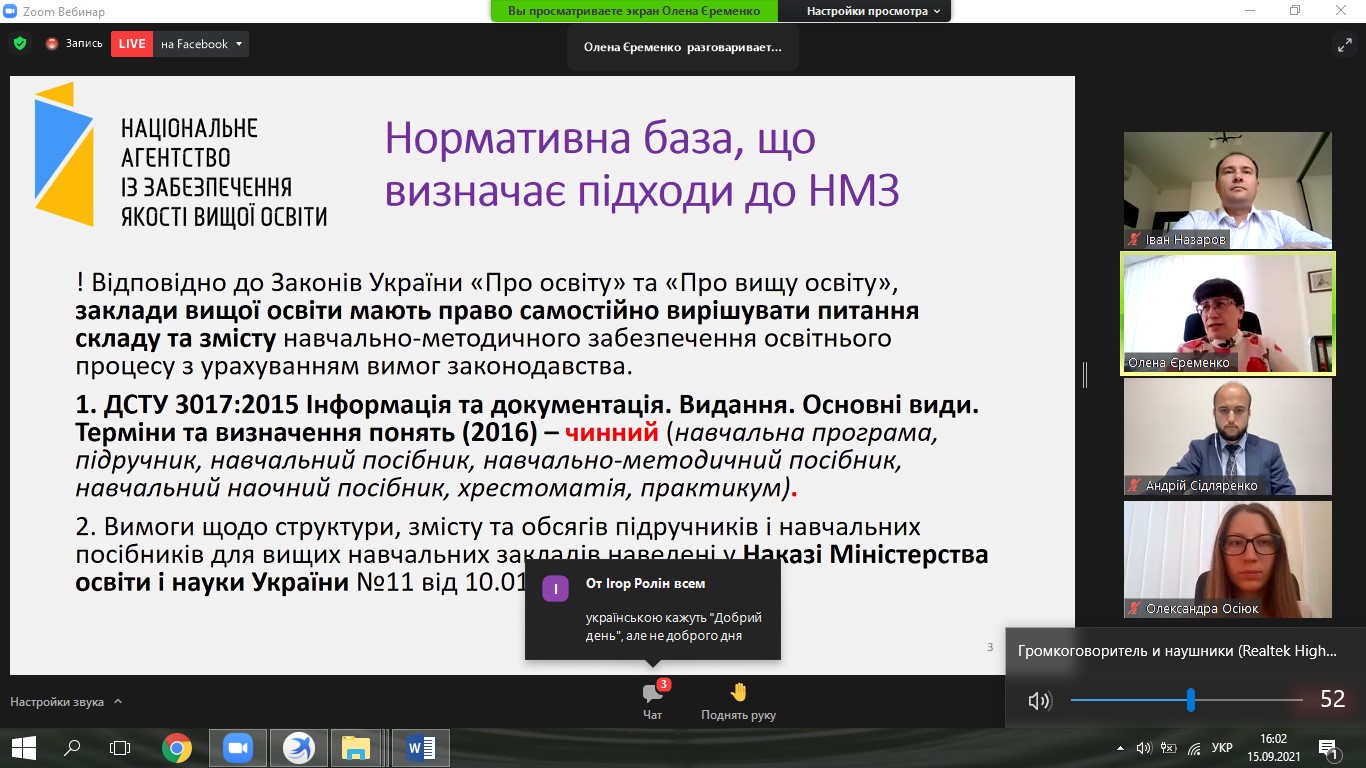Expand the 'Настройки просмотра' view options menu

873,11
